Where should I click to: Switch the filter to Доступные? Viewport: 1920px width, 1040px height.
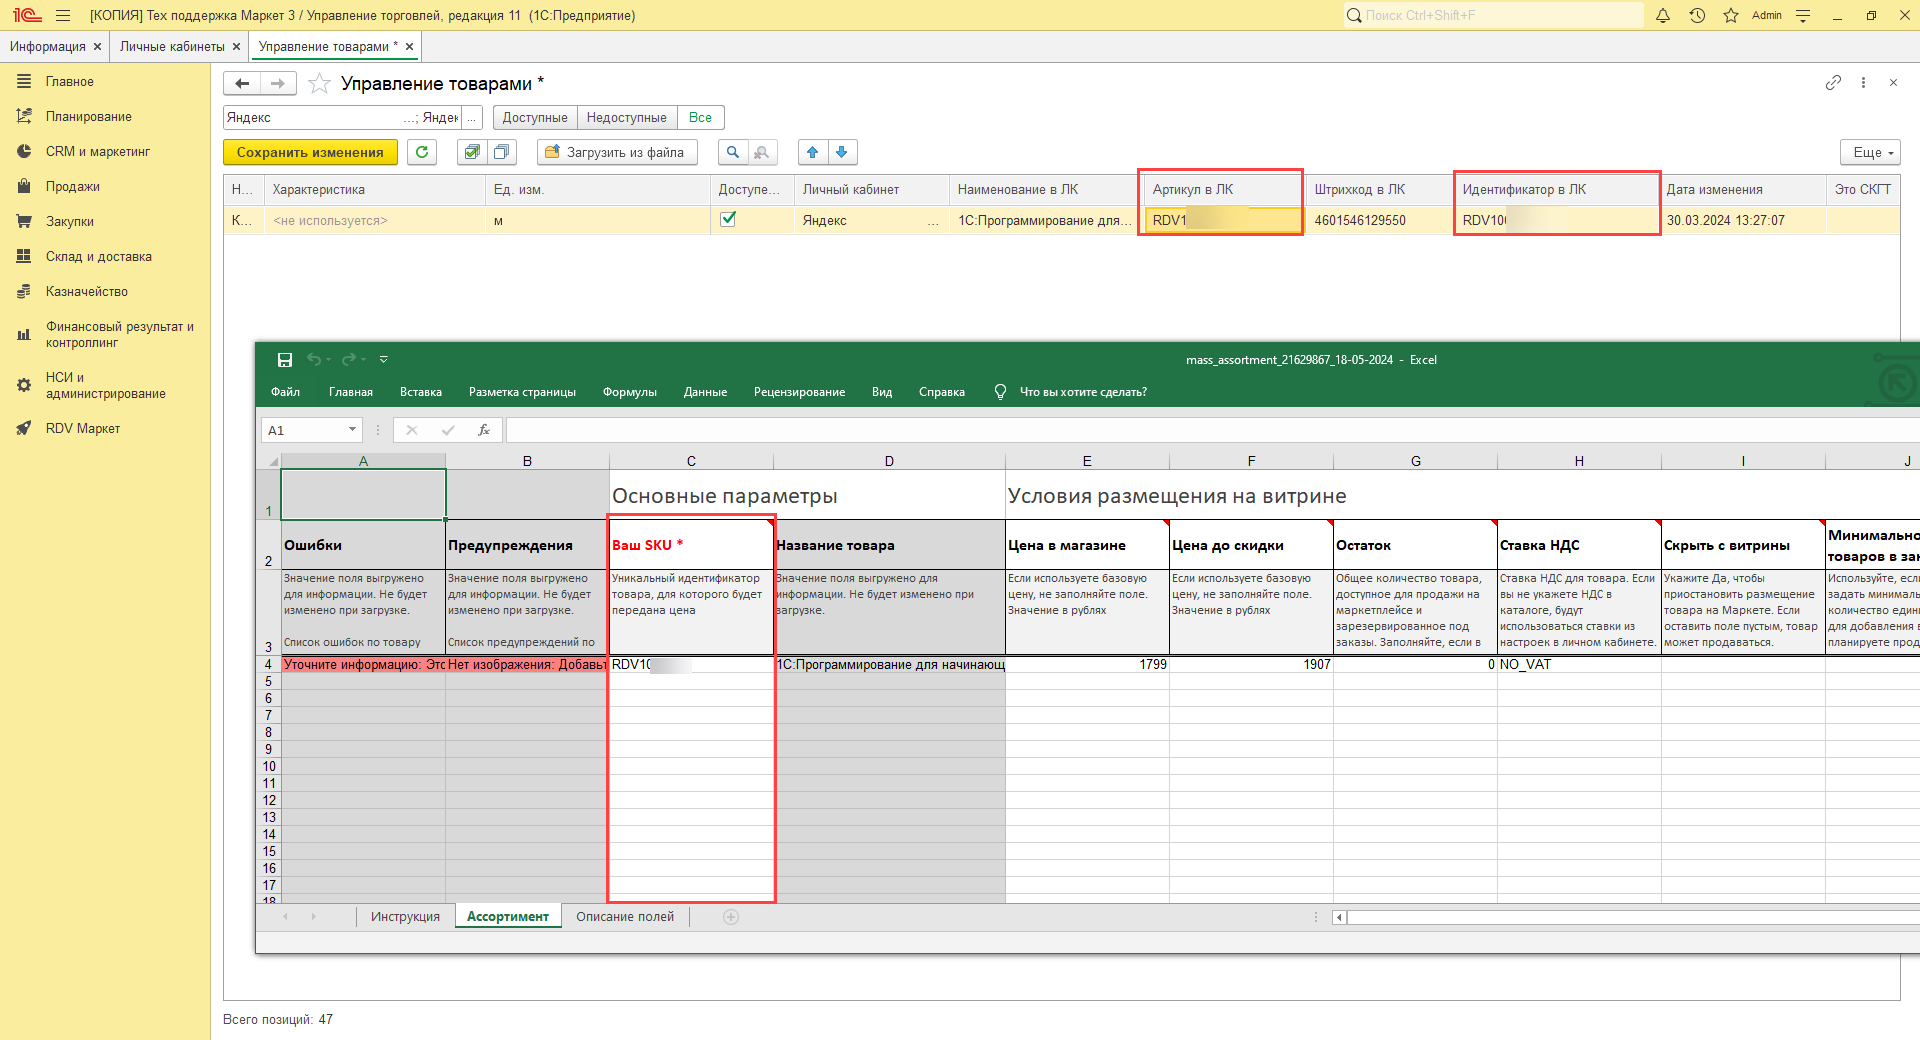pos(535,118)
